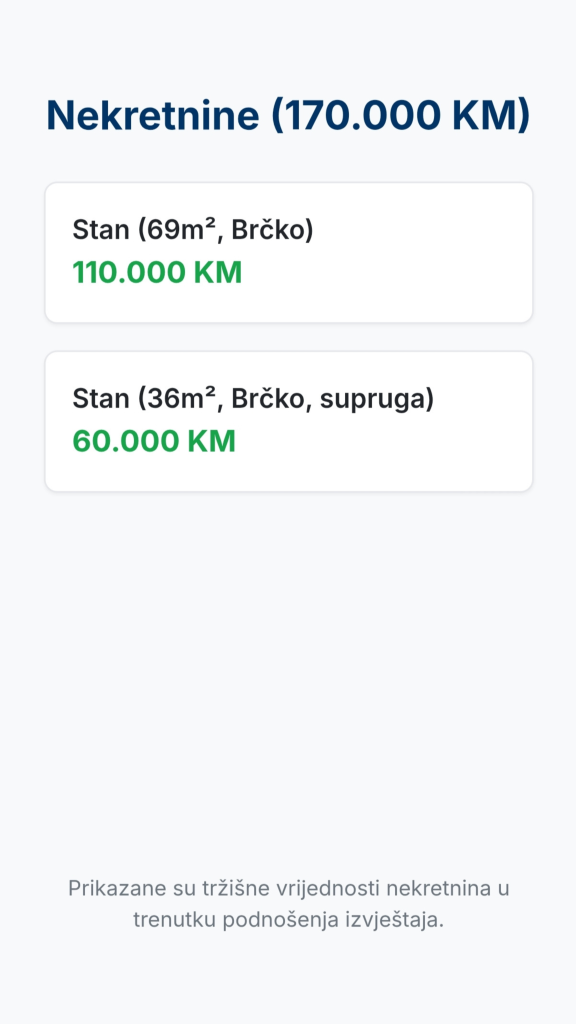The image size is (576, 1024).
Task: Select the green 60.000 KM value
Action: click(153, 441)
